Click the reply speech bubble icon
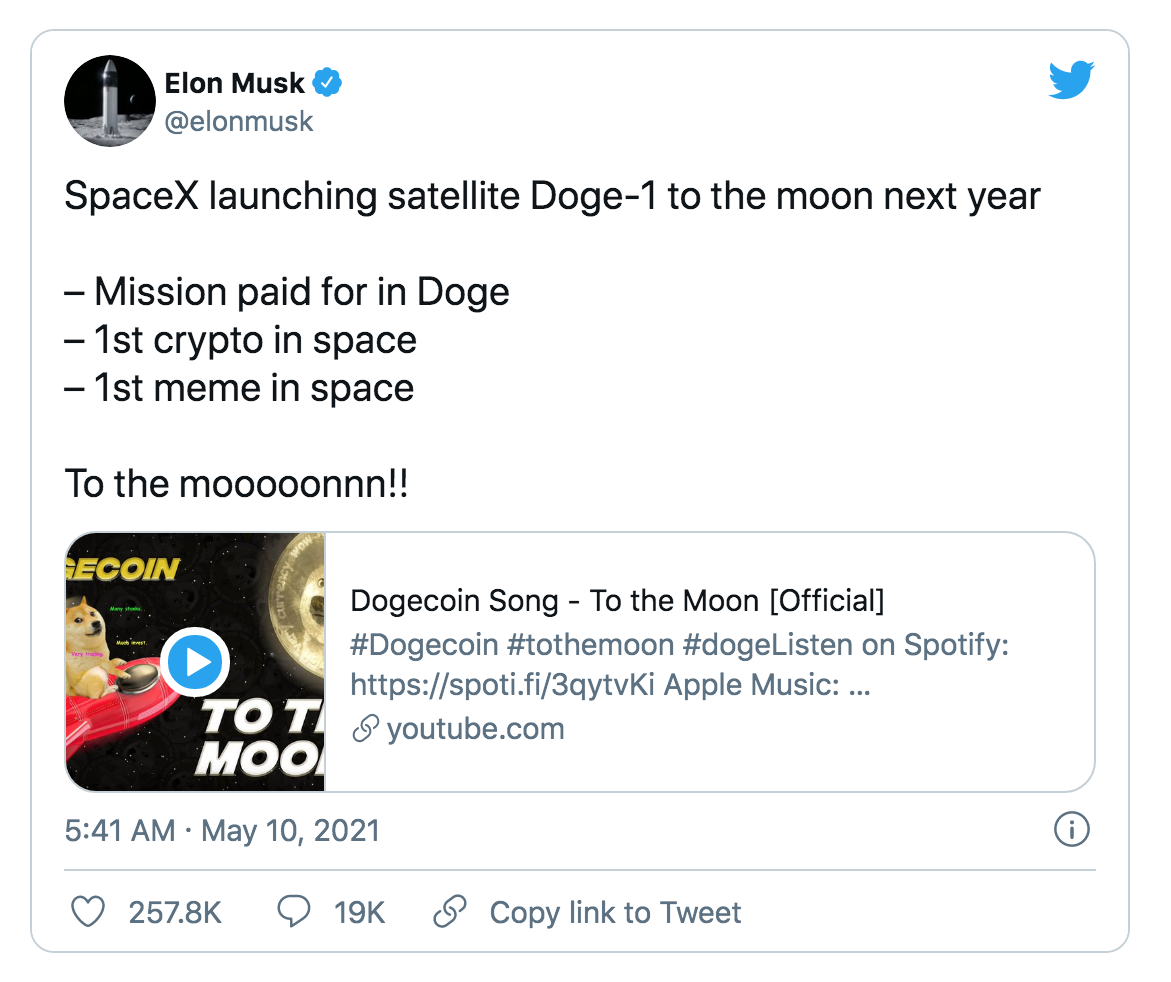The width and height of the screenshot is (1171, 982). (293, 912)
